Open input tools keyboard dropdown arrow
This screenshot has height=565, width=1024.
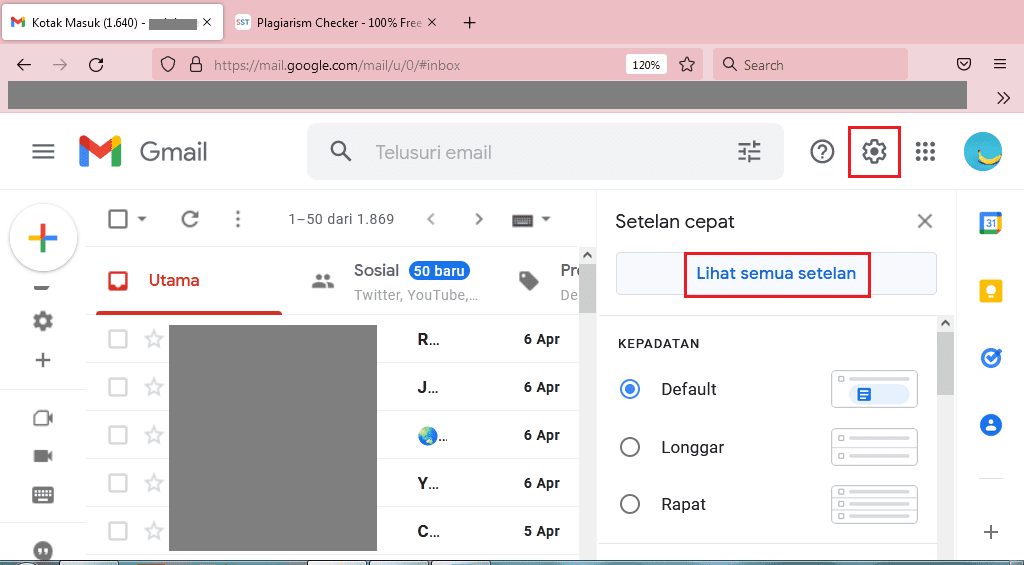(x=547, y=219)
